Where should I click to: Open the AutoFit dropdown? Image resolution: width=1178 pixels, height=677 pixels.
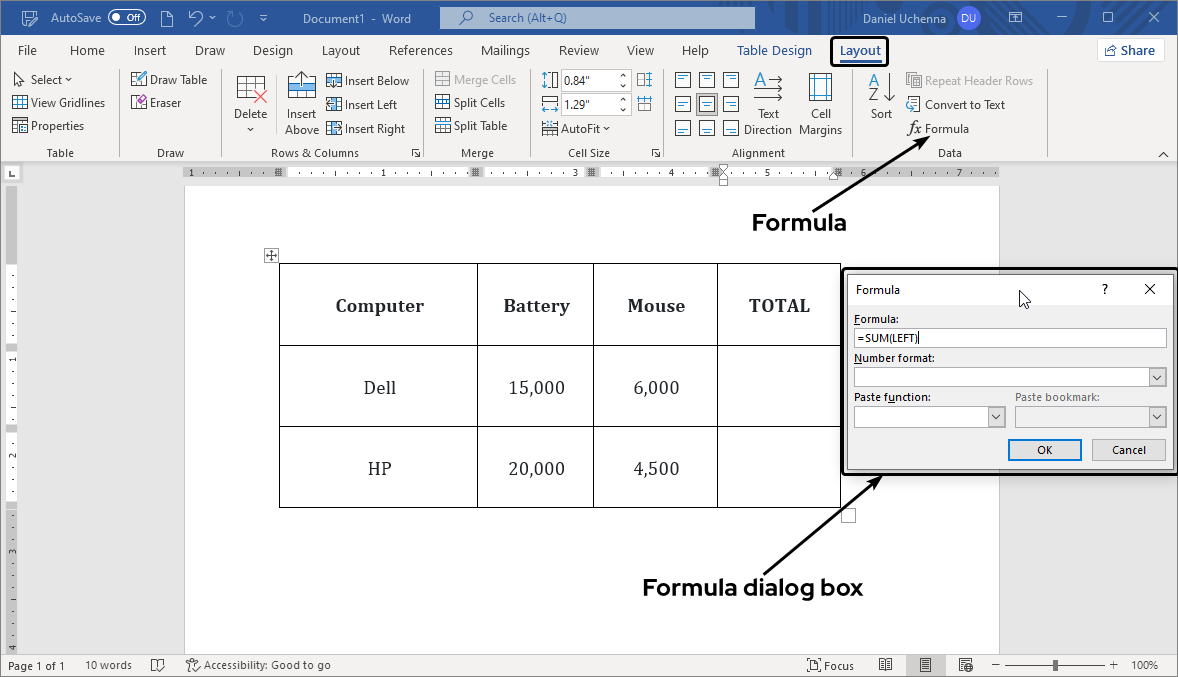click(577, 128)
